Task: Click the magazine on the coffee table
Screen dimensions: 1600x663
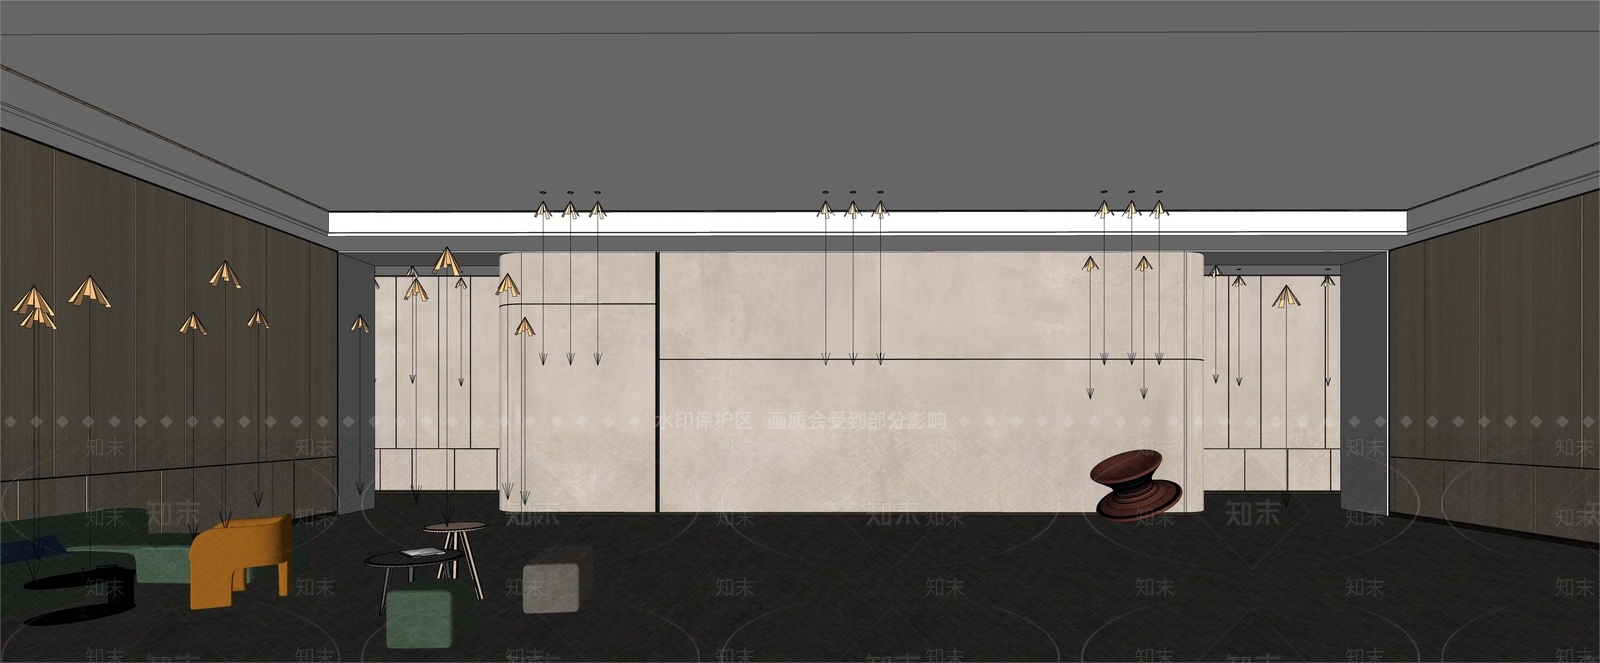Action: [x=423, y=551]
